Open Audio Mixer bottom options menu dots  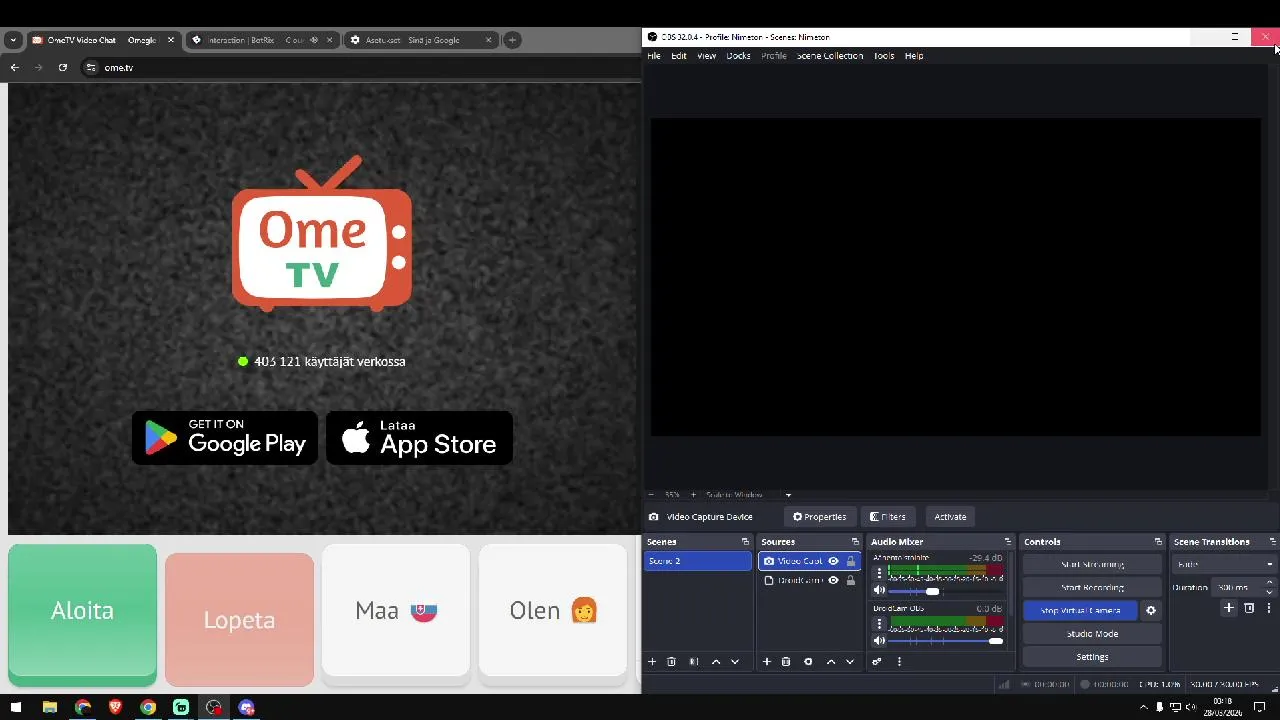point(899,662)
